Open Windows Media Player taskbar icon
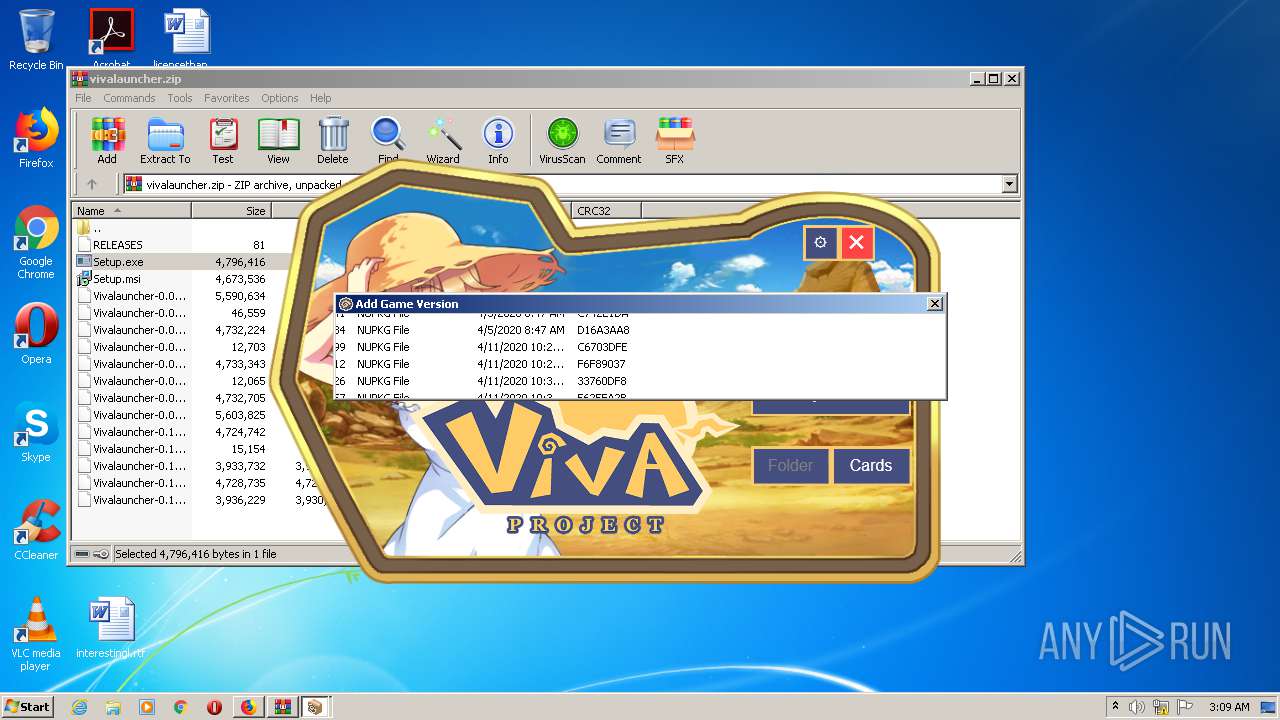 [x=147, y=707]
